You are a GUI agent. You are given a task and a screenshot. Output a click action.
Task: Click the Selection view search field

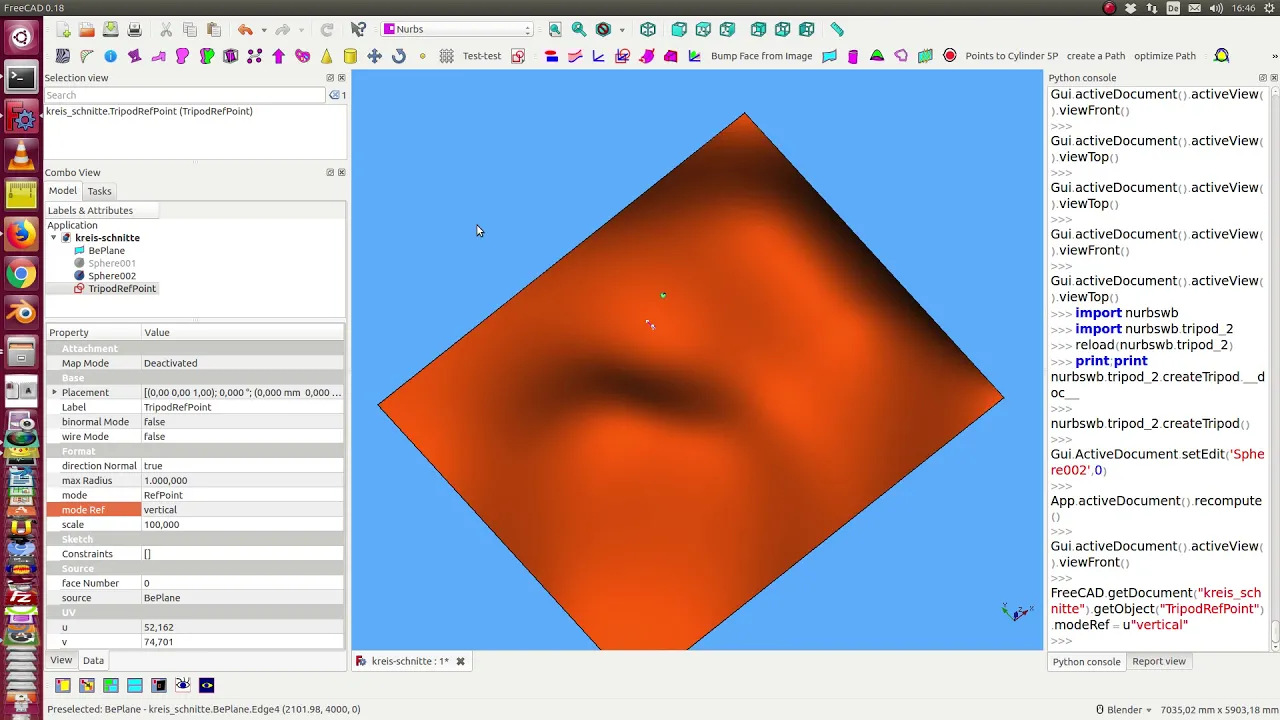[185, 95]
